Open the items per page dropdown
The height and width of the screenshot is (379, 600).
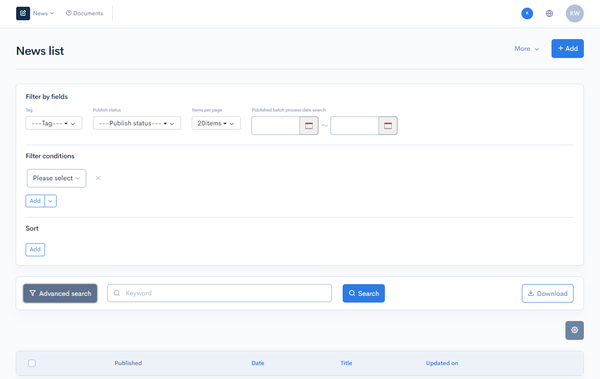coord(216,123)
